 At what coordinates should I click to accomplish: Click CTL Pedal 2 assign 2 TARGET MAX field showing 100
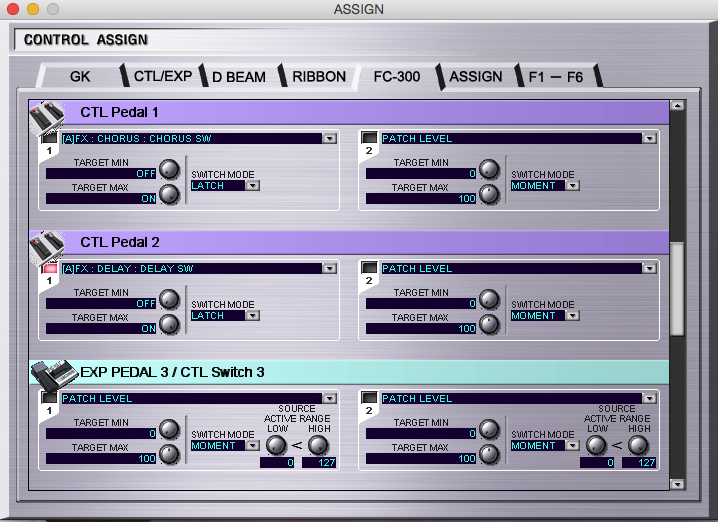(x=421, y=328)
